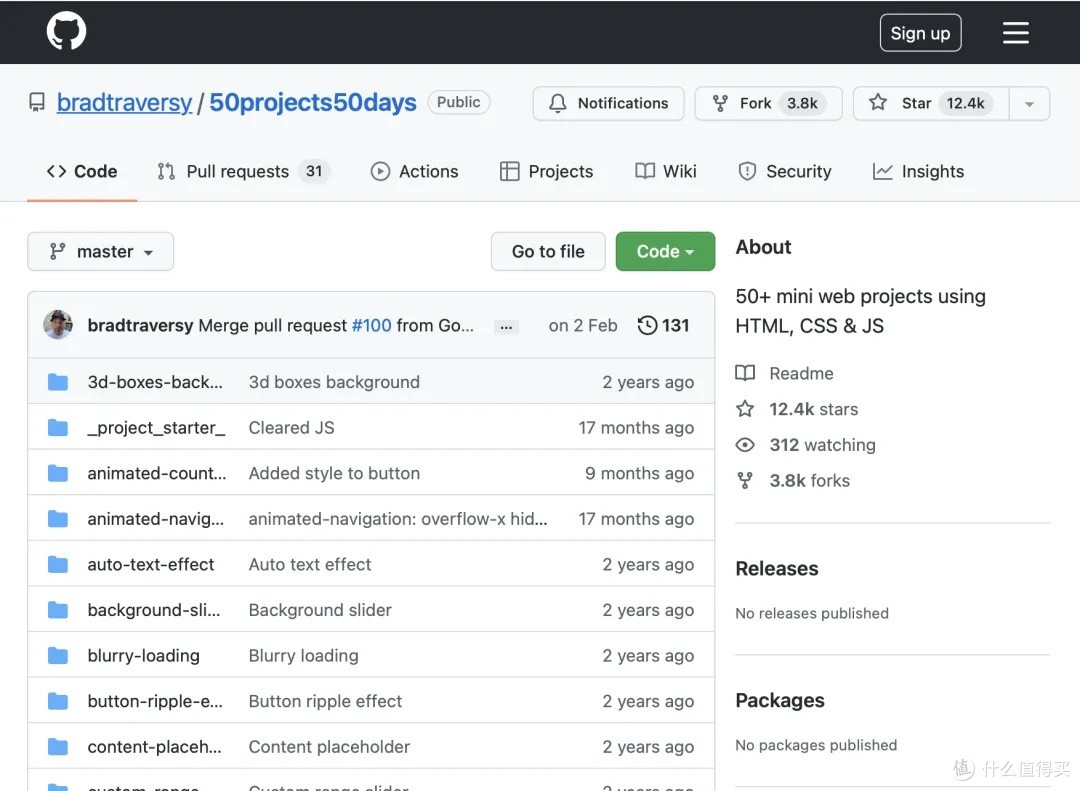The height and width of the screenshot is (791, 1080).
Task: Switch to the Pull requests tab
Action: point(244,172)
